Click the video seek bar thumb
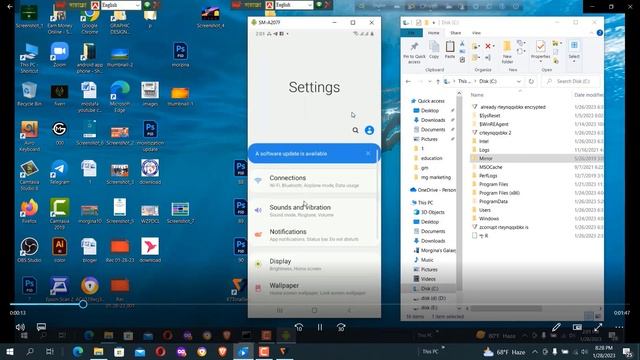The width and height of the screenshot is (640, 360). [83, 304]
